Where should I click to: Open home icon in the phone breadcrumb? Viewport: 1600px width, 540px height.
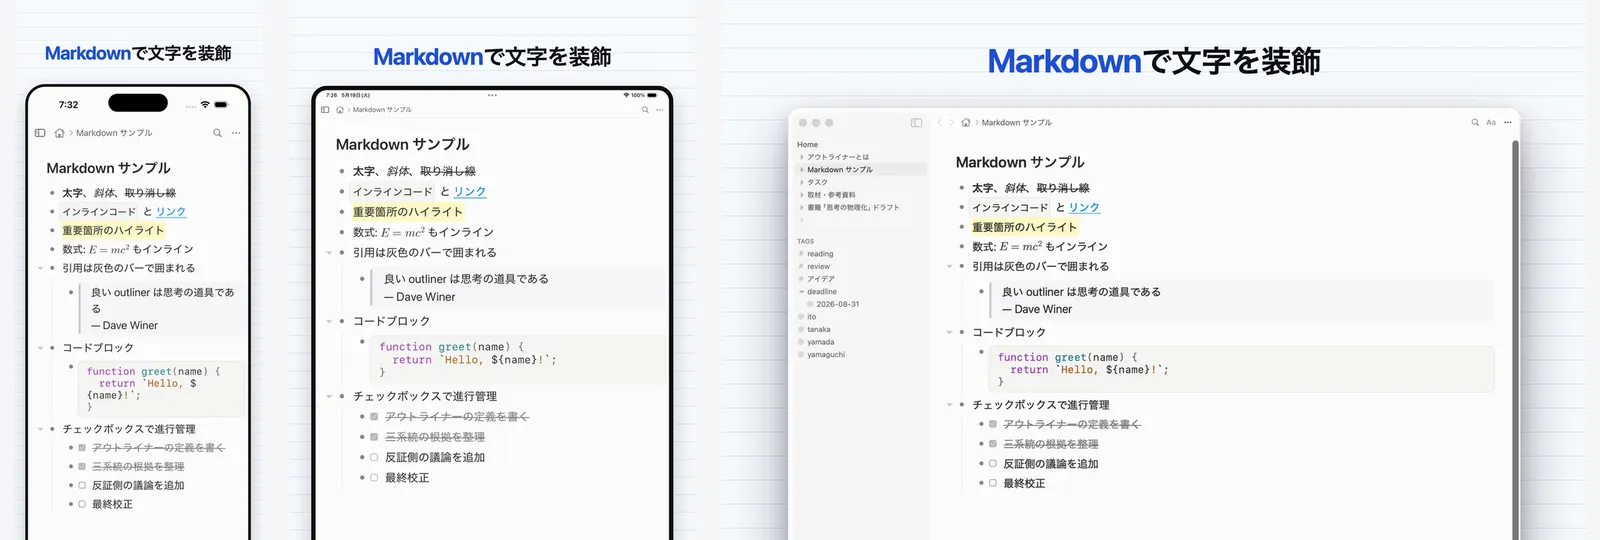click(x=59, y=133)
